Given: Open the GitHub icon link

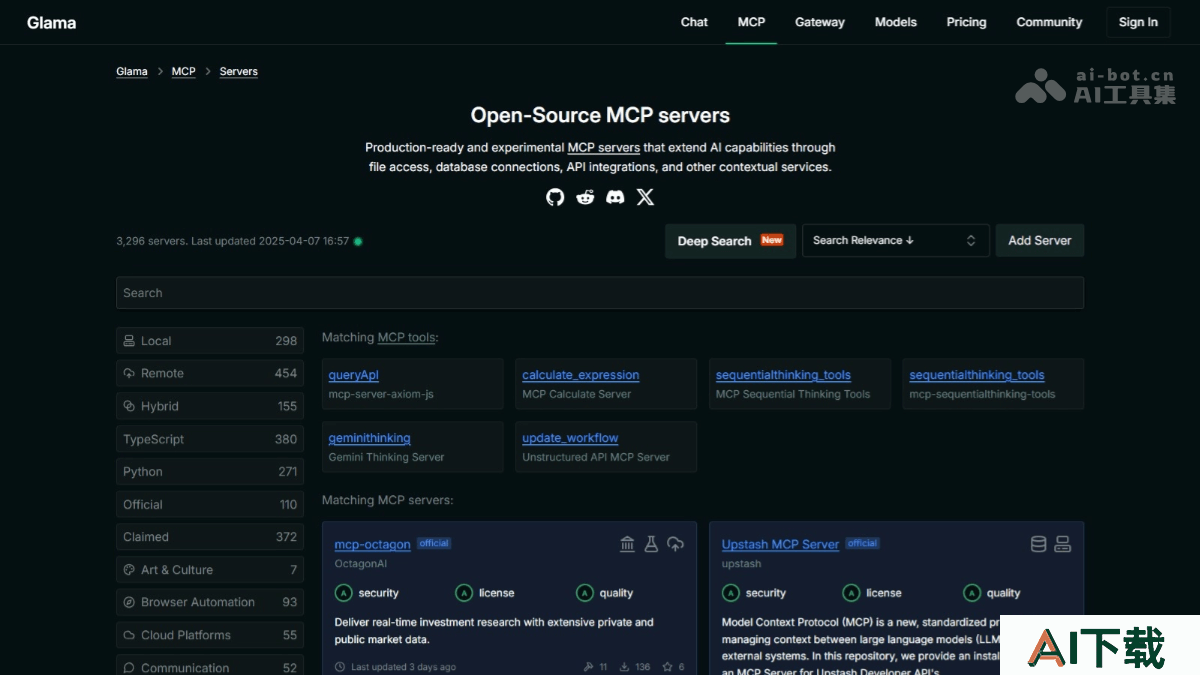Looking at the screenshot, I should [x=555, y=197].
